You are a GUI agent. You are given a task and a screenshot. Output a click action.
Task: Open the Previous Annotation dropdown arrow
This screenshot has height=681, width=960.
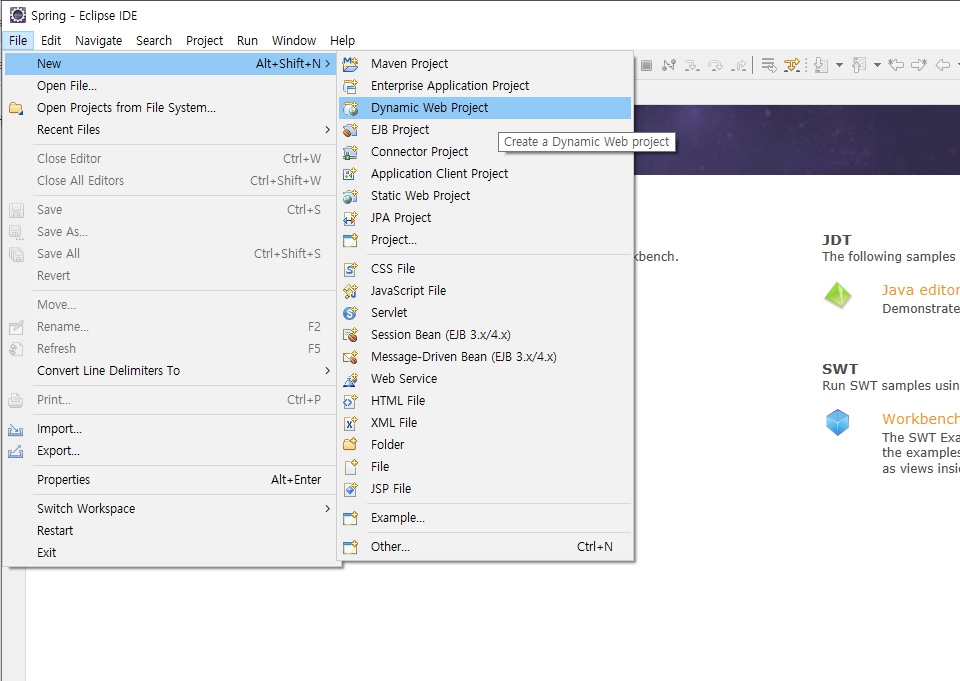coord(877,65)
